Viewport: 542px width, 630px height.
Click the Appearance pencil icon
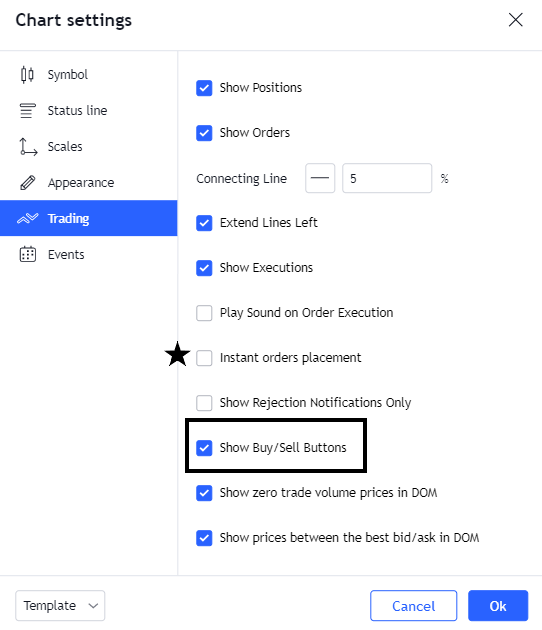click(27, 183)
